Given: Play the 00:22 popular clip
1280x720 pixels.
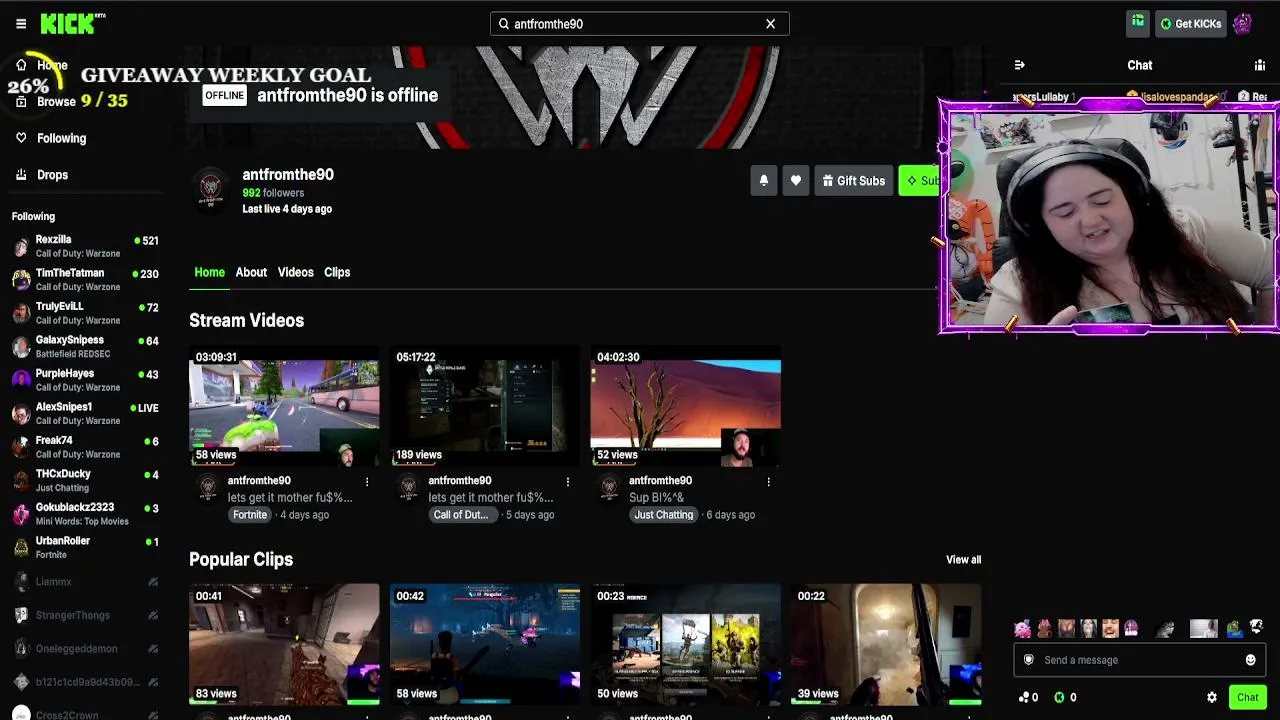Looking at the screenshot, I should tap(886, 645).
